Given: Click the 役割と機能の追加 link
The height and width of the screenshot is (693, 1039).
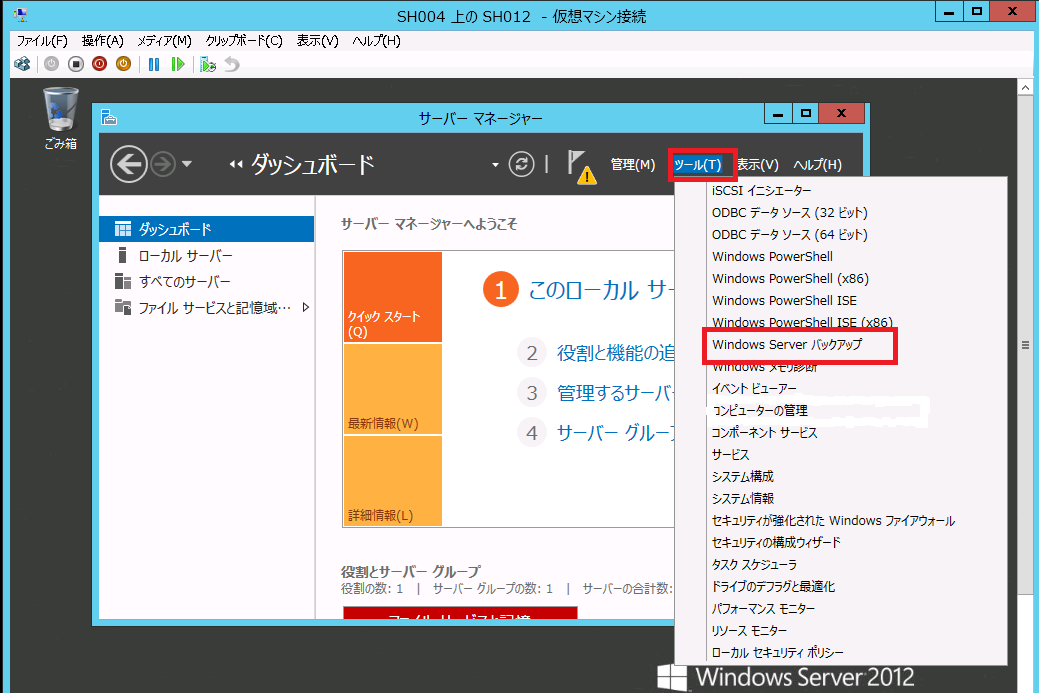Looking at the screenshot, I should pos(615,353).
